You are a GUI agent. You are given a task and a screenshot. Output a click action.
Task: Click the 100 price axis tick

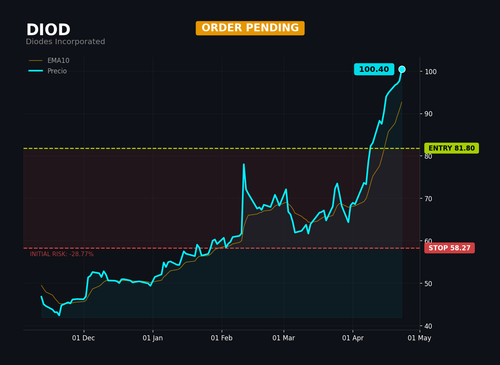(431, 72)
